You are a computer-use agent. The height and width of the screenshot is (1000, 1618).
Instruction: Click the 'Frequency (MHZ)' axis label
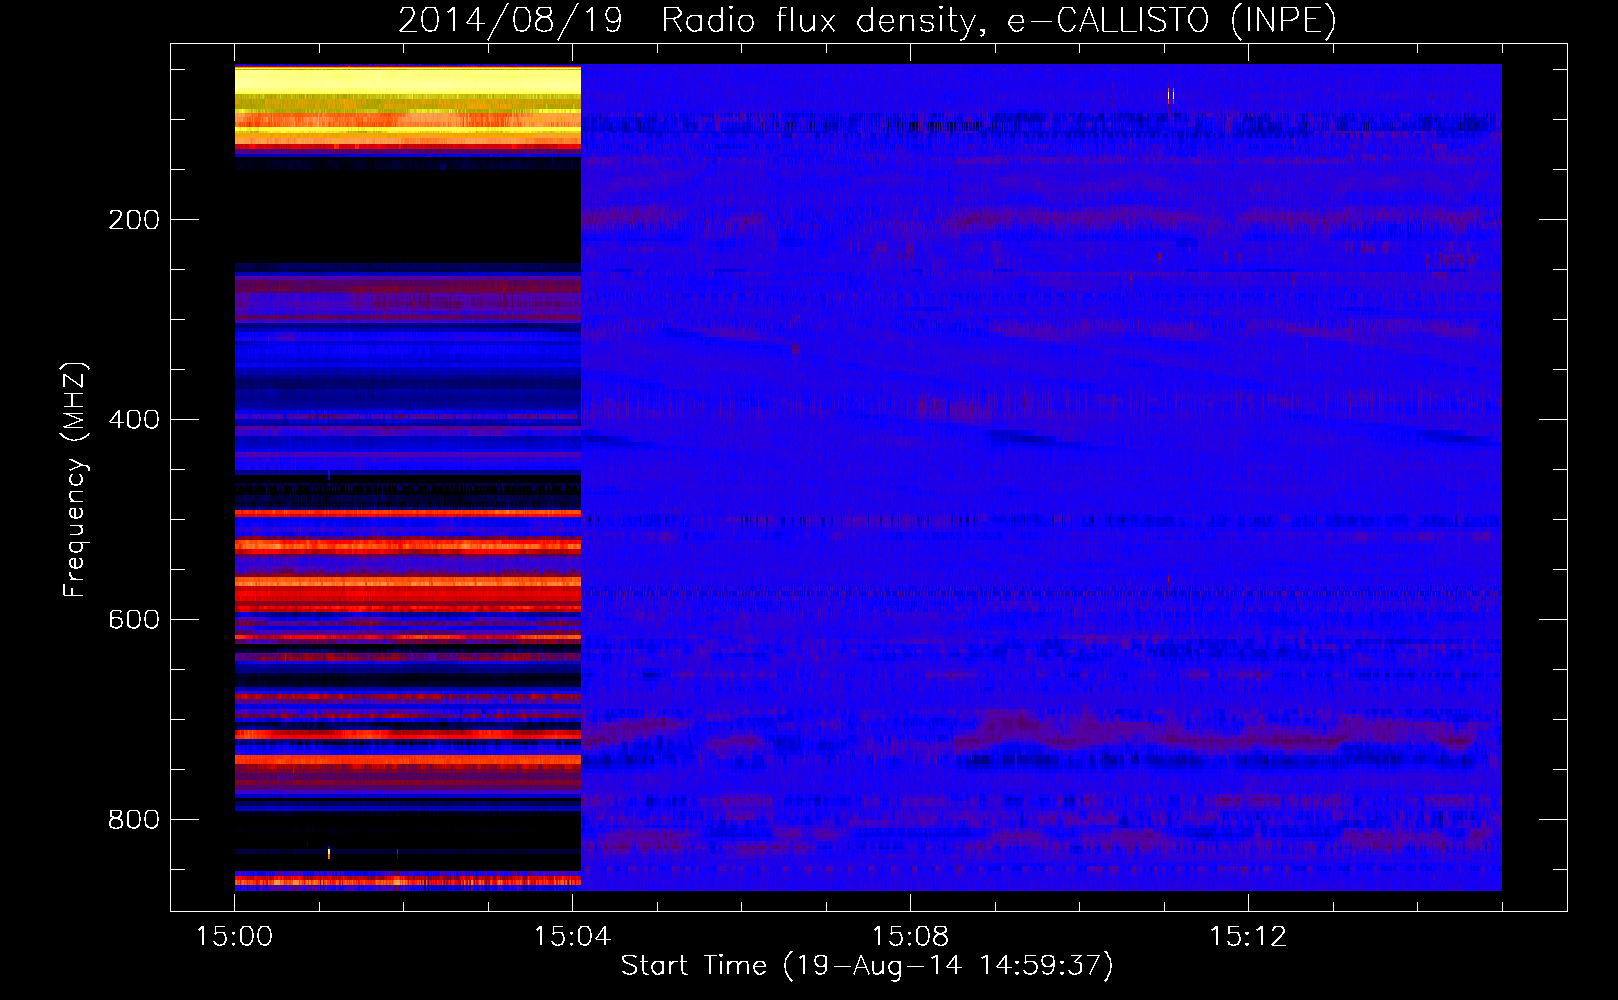(x=75, y=479)
